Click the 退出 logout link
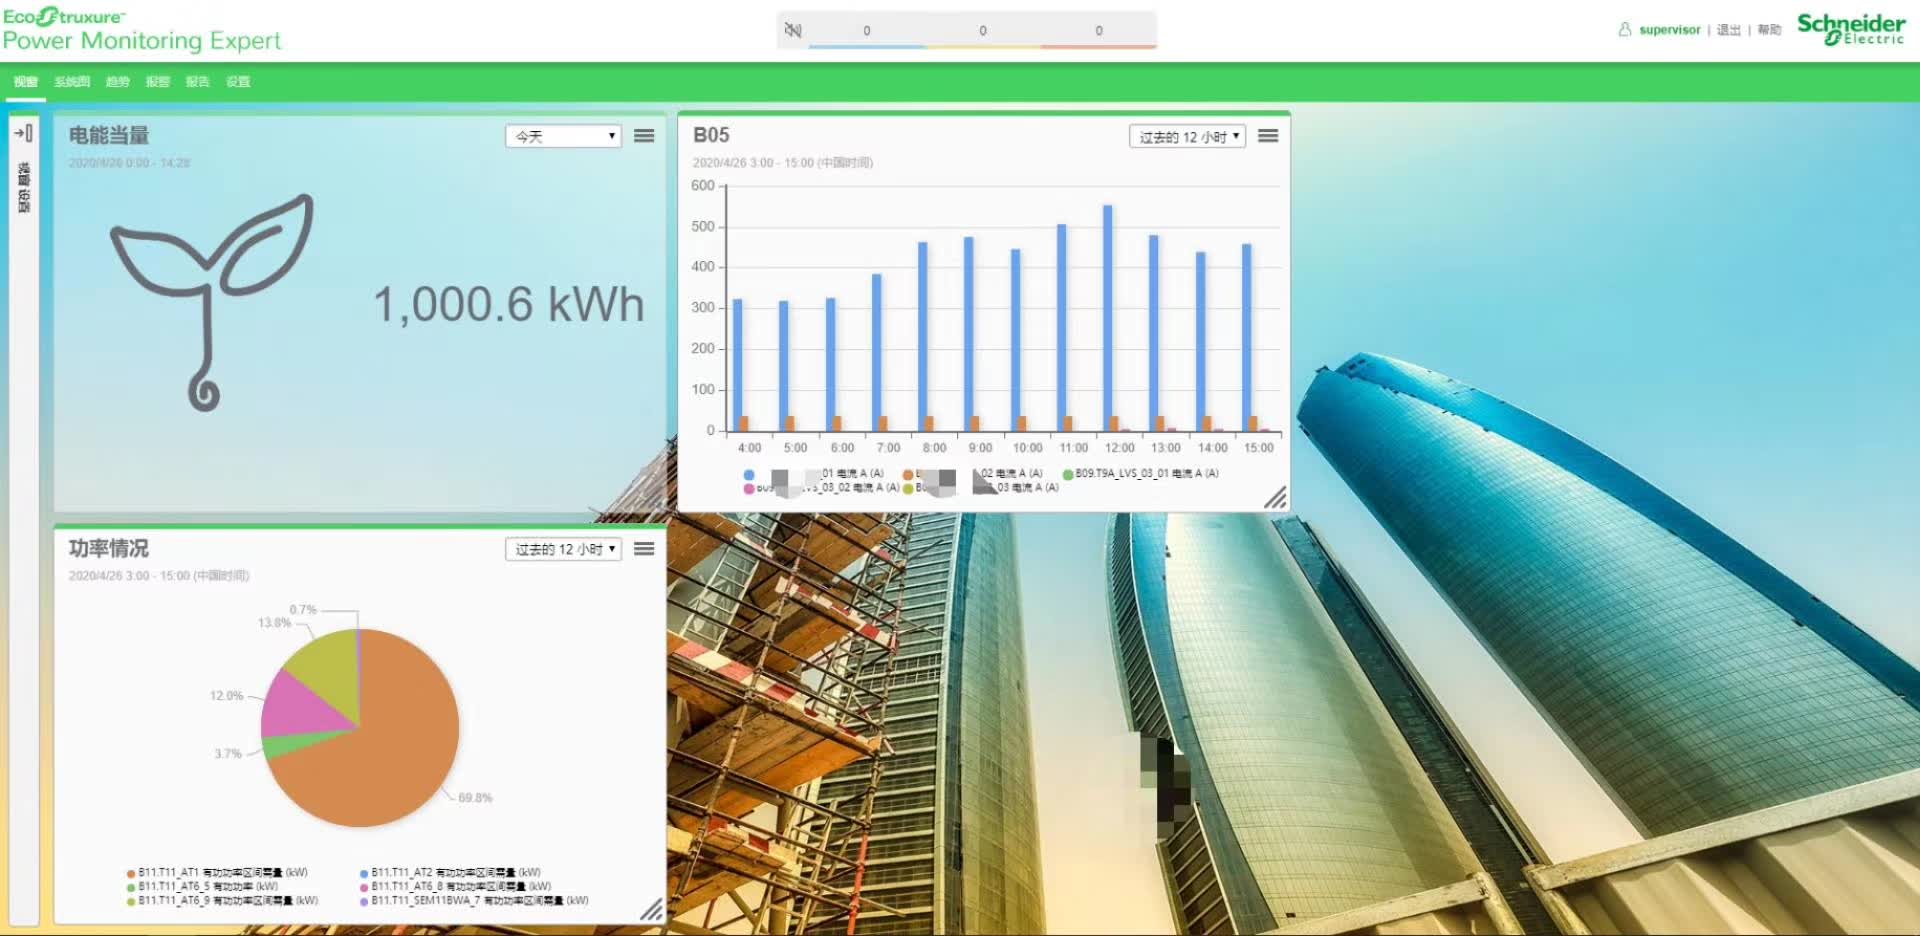 click(1728, 30)
